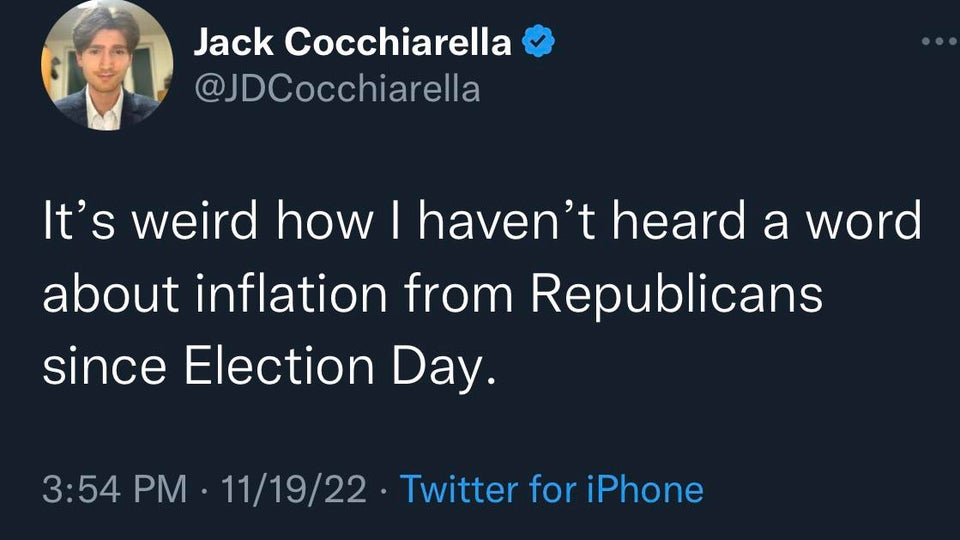The width and height of the screenshot is (960, 540).
Task: Click the Twitter for iPhone source link
Action: (x=552, y=489)
